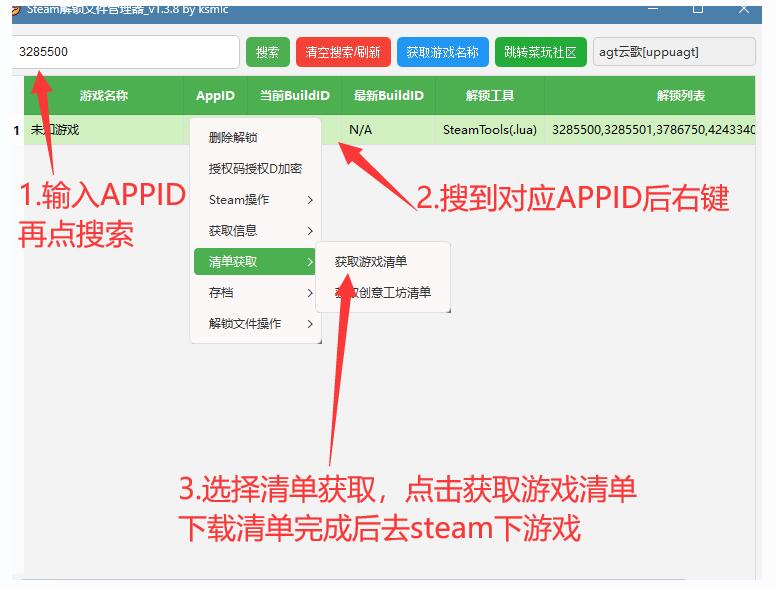Click the green 跳转菜玩社区 button
Image resolution: width=776 pixels, height=590 pixels.
pyautogui.click(x=540, y=52)
